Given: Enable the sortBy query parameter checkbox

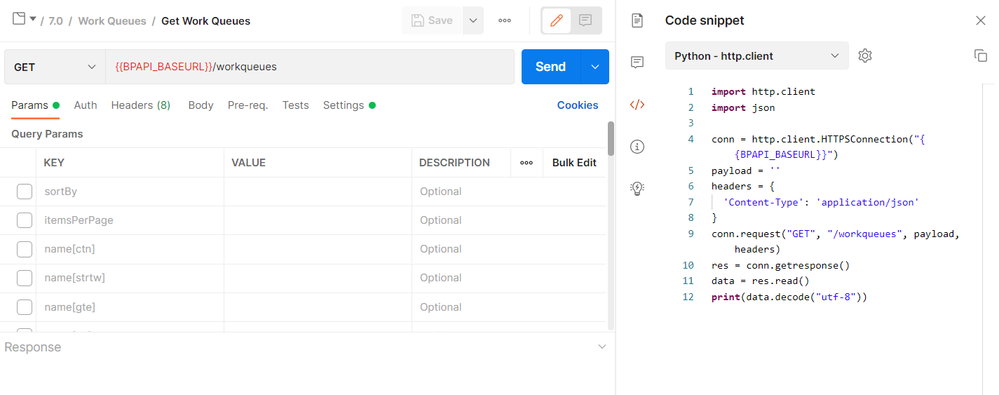Looking at the screenshot, I should tap(24, 192).
